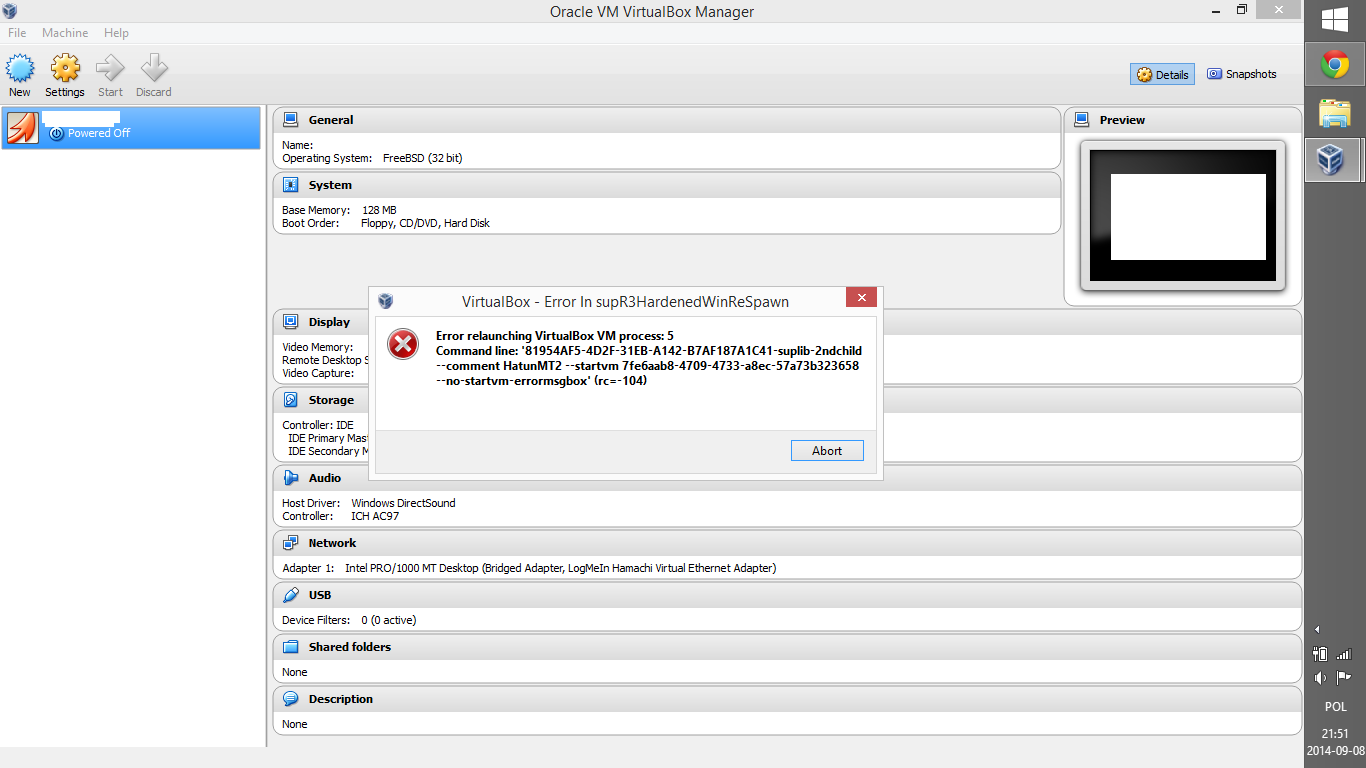Click the 'Host Driver: Windows DirectSound' text
Viewport: 1366px width, 768px height.
coord(368,503)
